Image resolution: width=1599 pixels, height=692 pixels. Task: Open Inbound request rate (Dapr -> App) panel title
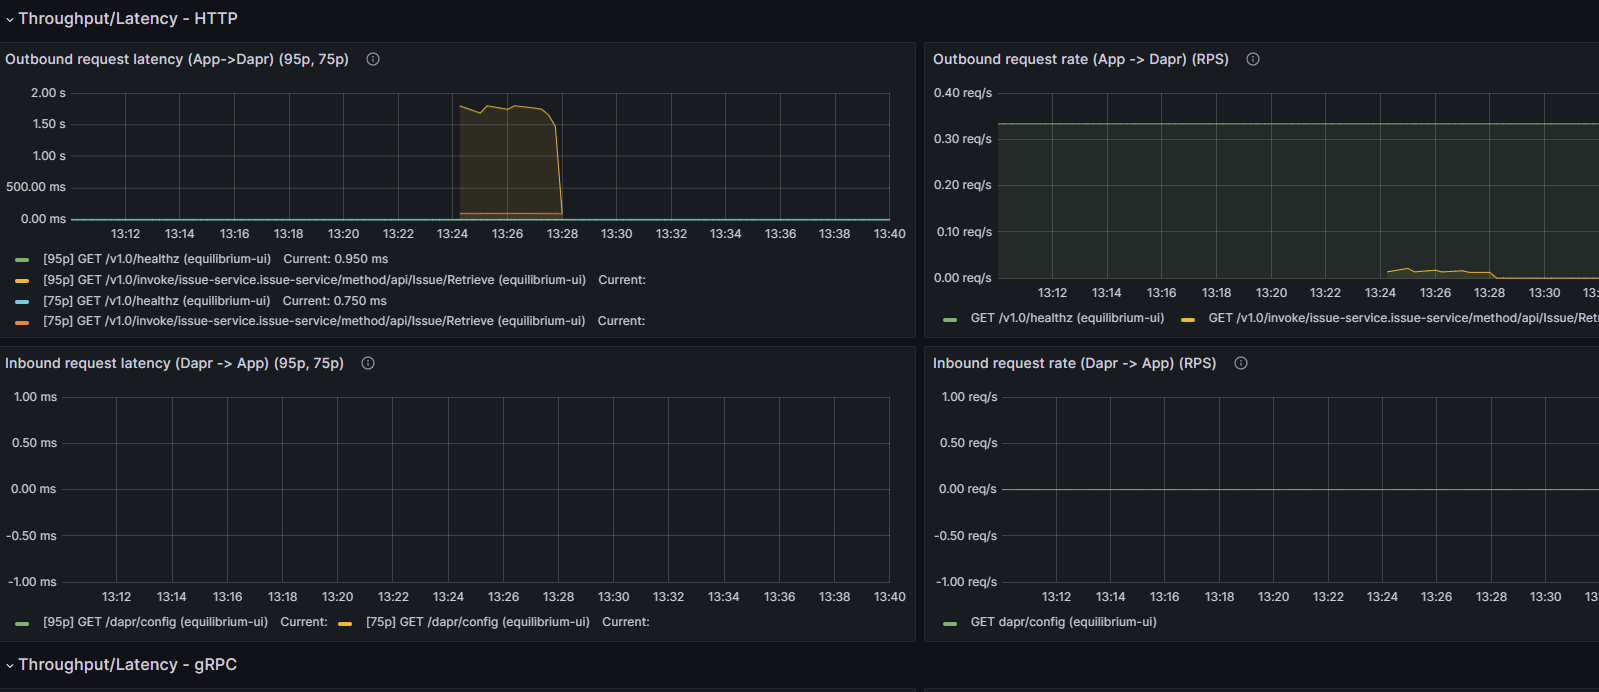coord(1075,363)
